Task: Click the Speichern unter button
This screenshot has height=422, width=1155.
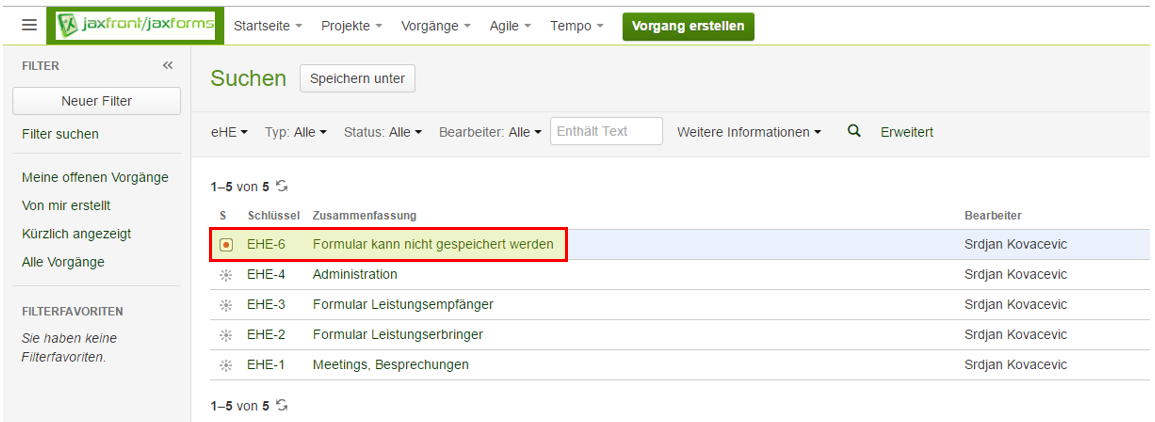Action: (357, 78)
